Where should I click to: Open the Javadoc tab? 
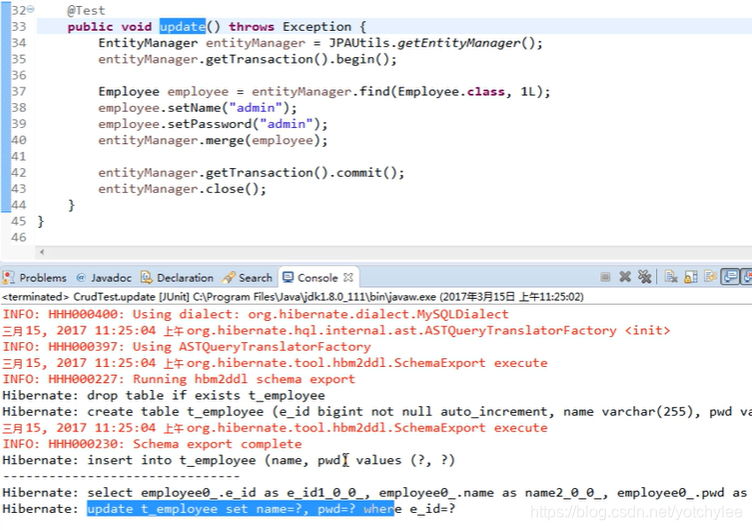(104, 278)
